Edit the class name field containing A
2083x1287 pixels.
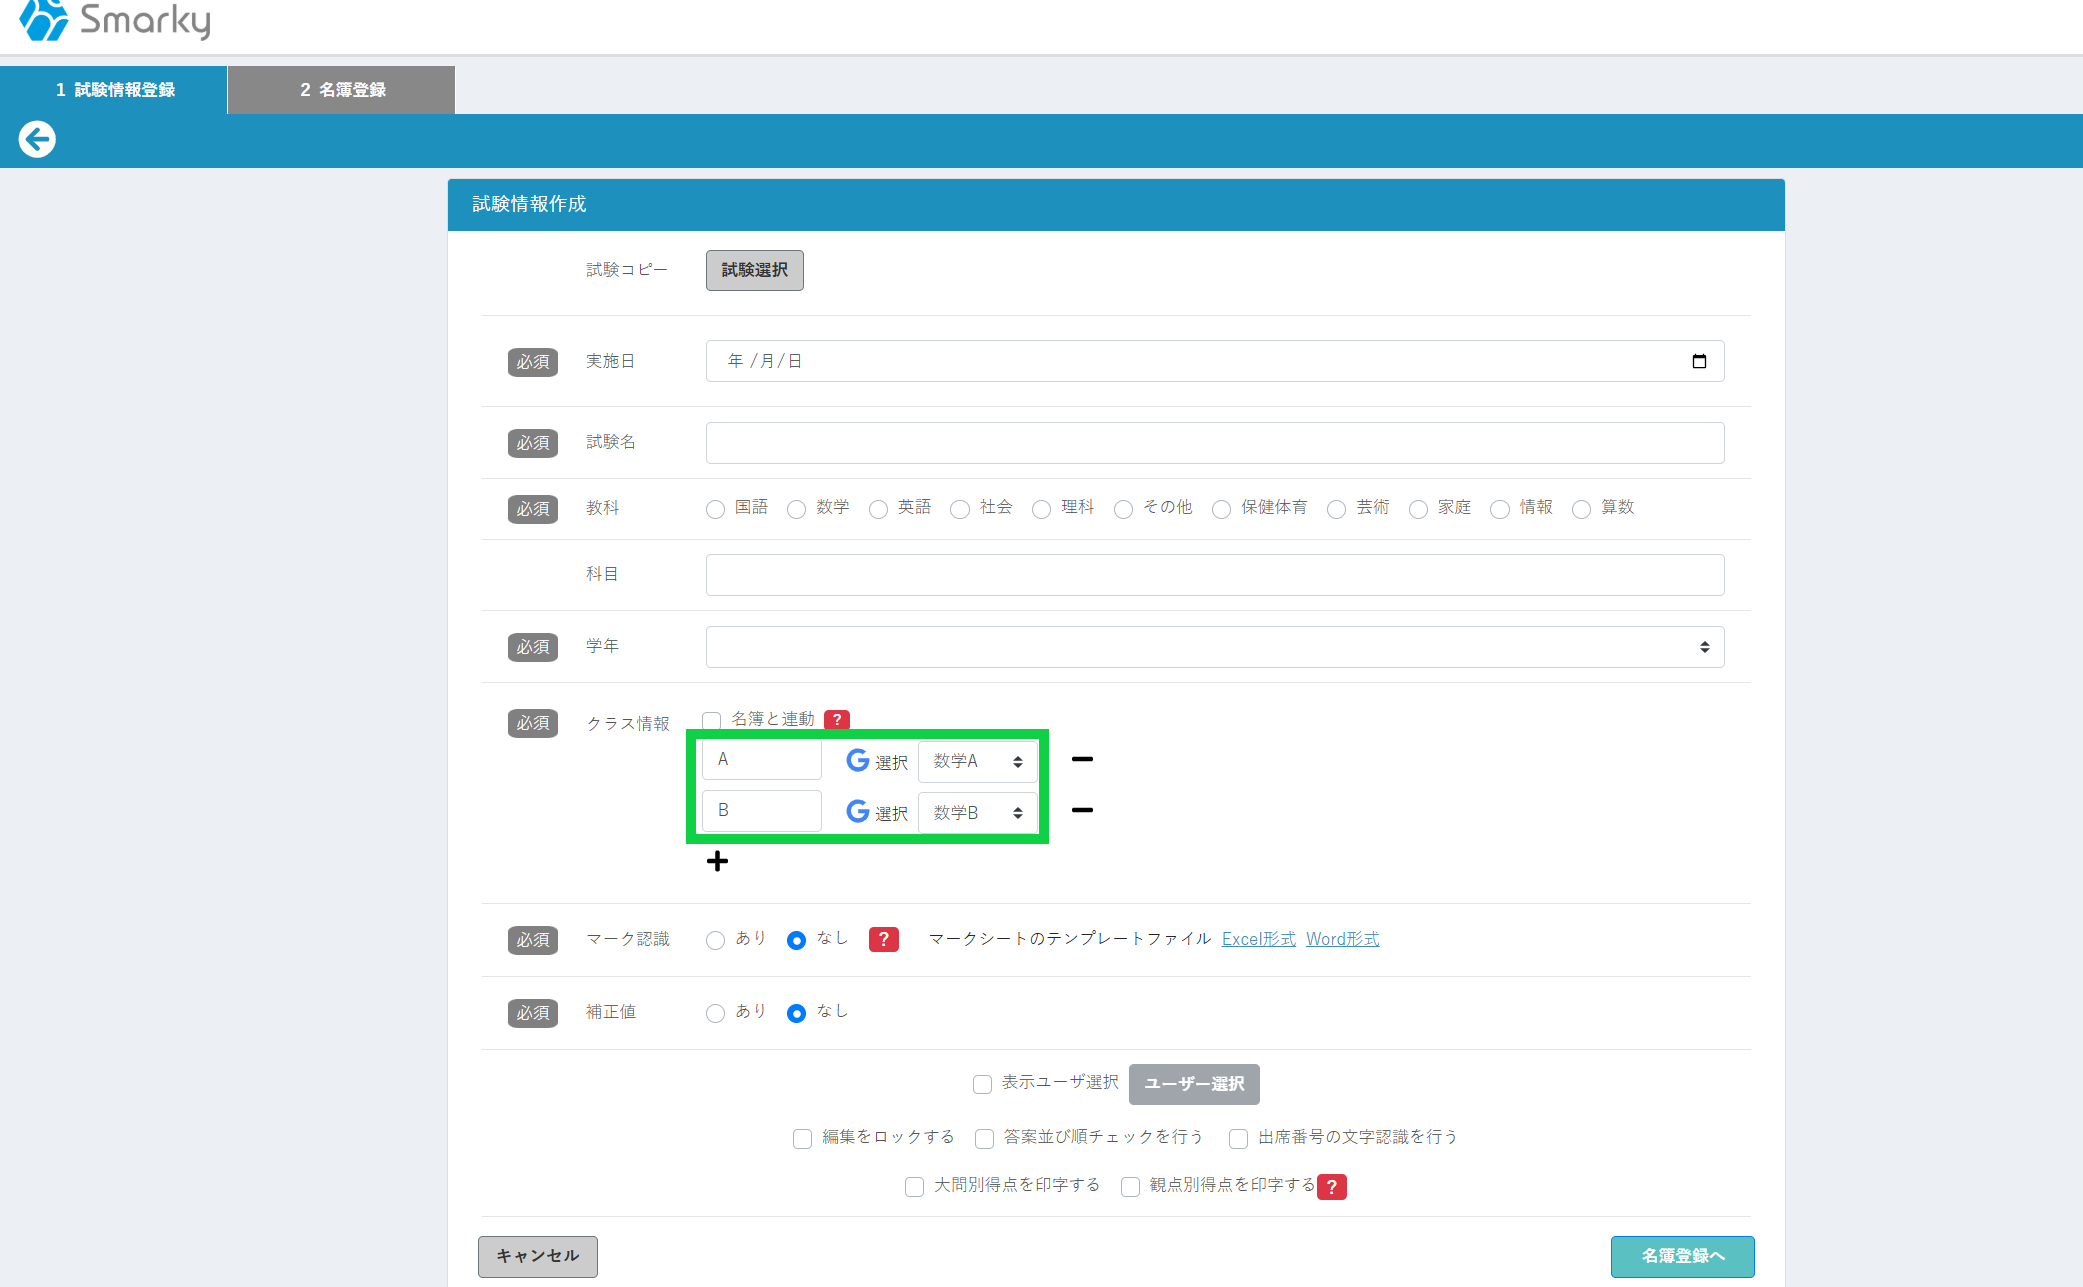point(762,760)
